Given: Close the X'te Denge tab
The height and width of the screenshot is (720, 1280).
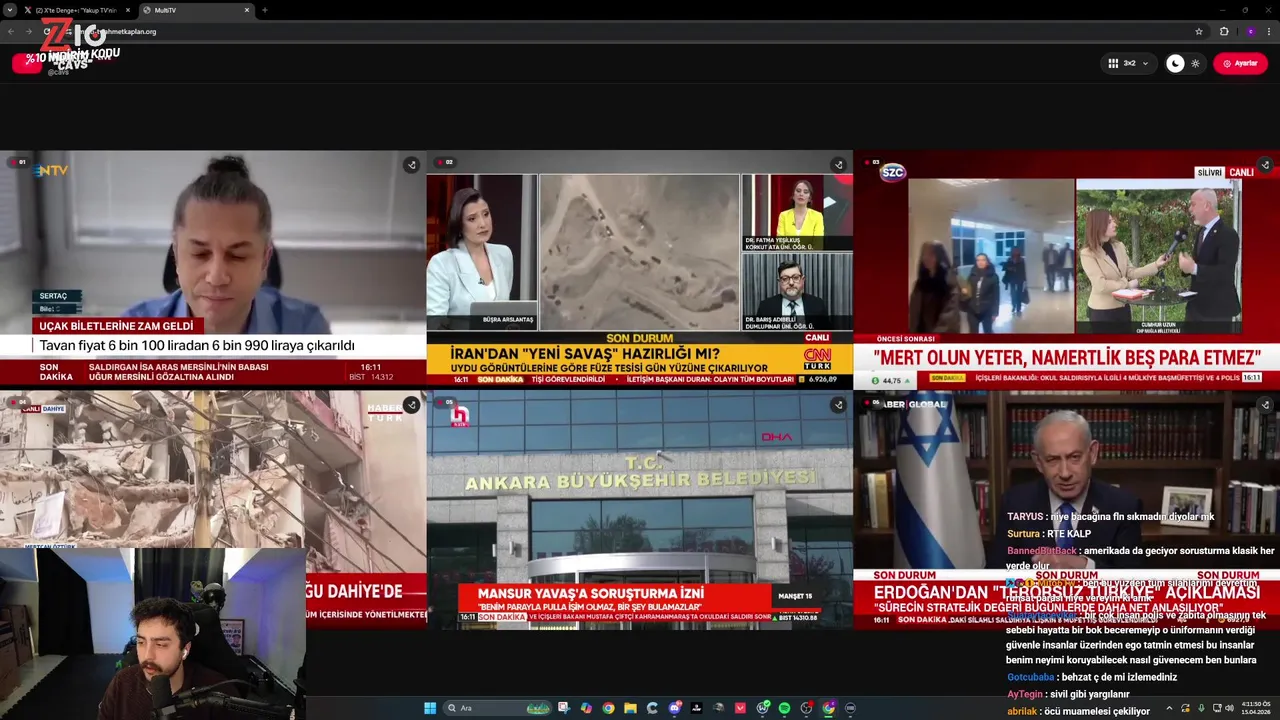Looking at the screenshot, I should [127, 10].
